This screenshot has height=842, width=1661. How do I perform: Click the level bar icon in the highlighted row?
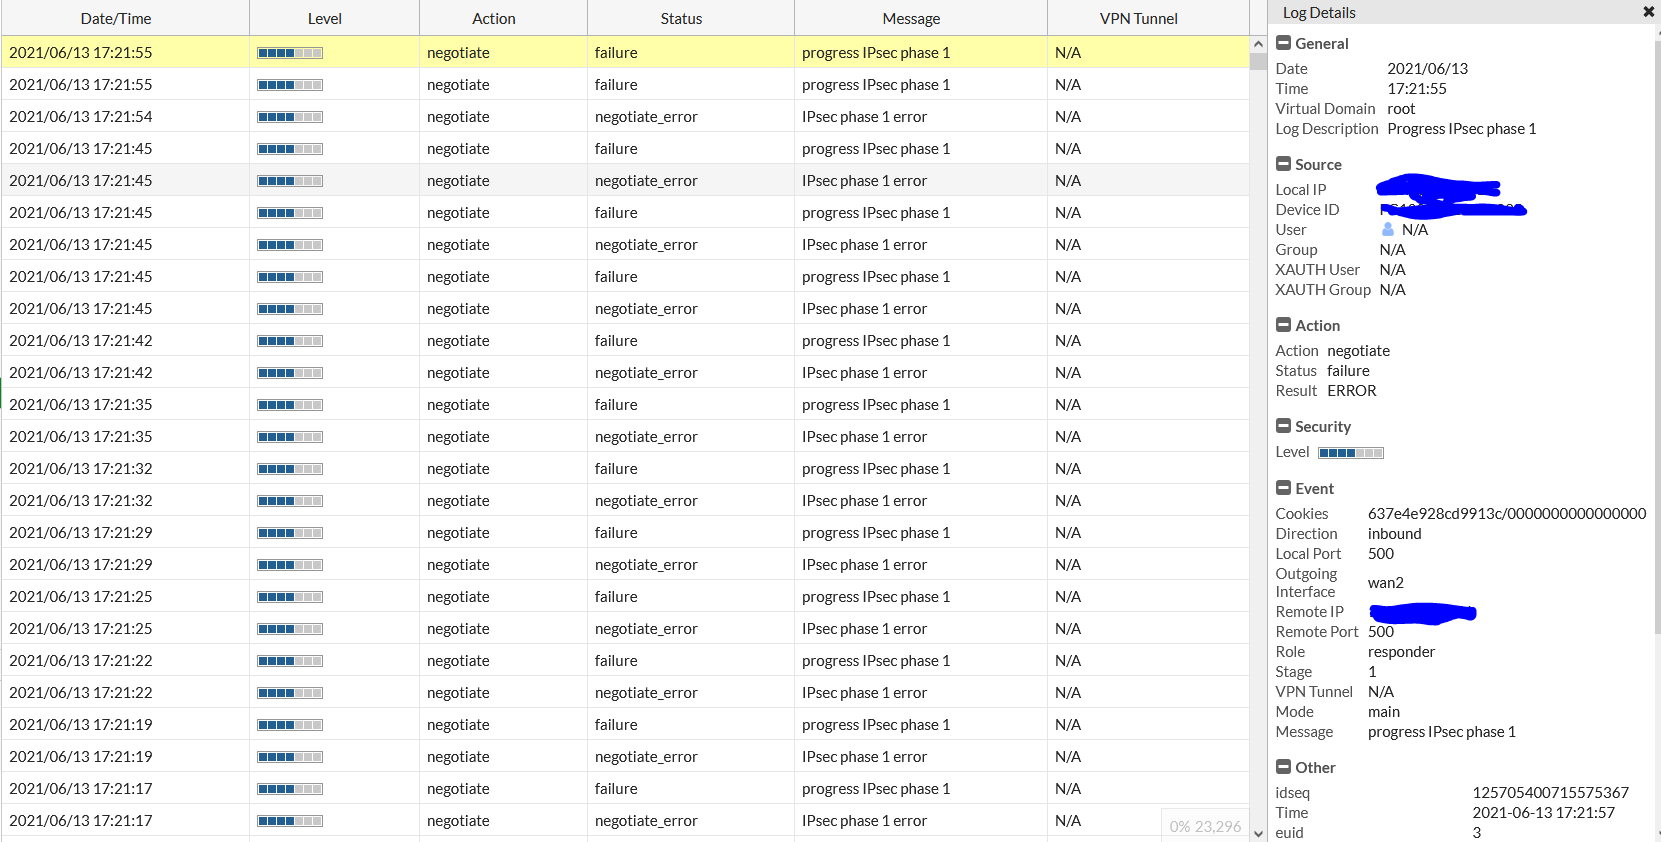pos(290,53)
